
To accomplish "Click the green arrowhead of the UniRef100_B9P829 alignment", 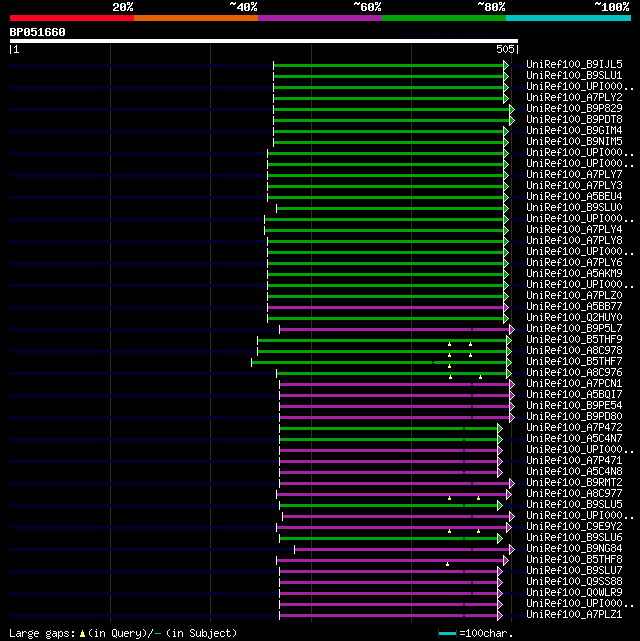I will click(x=512, y=110).
